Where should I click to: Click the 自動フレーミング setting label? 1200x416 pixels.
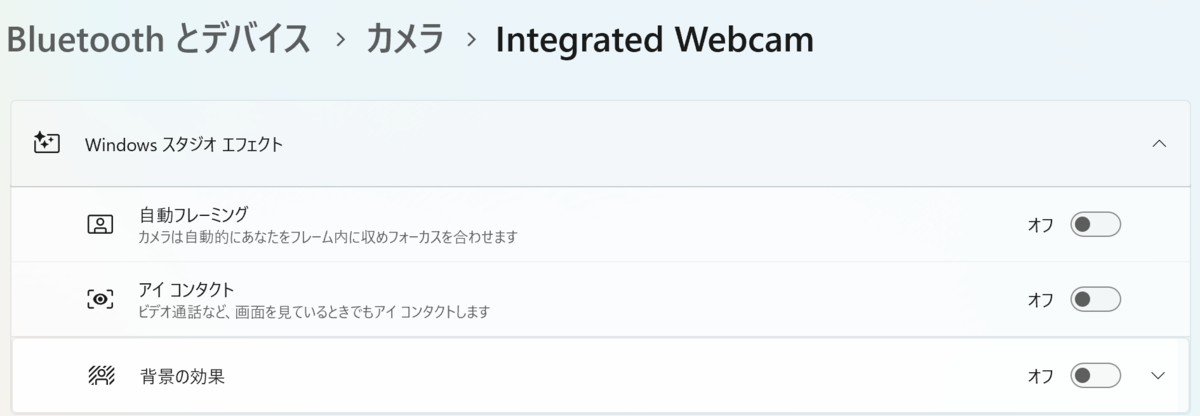click(194, 214)
